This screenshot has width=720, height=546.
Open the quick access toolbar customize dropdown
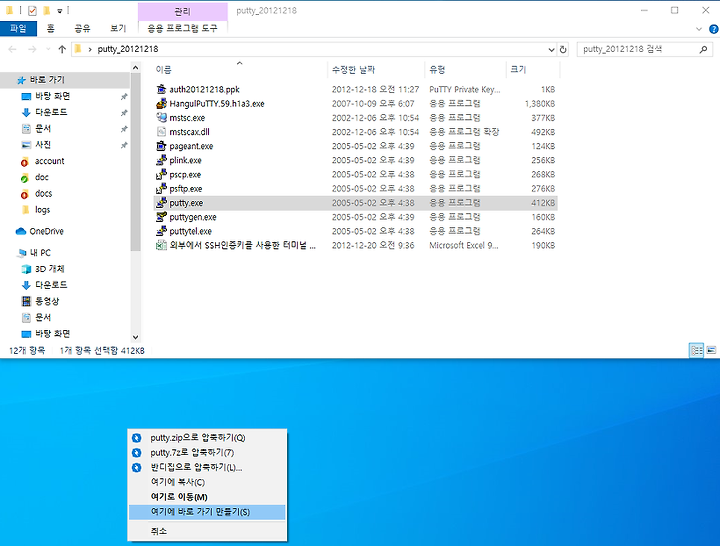click(60, 11)
